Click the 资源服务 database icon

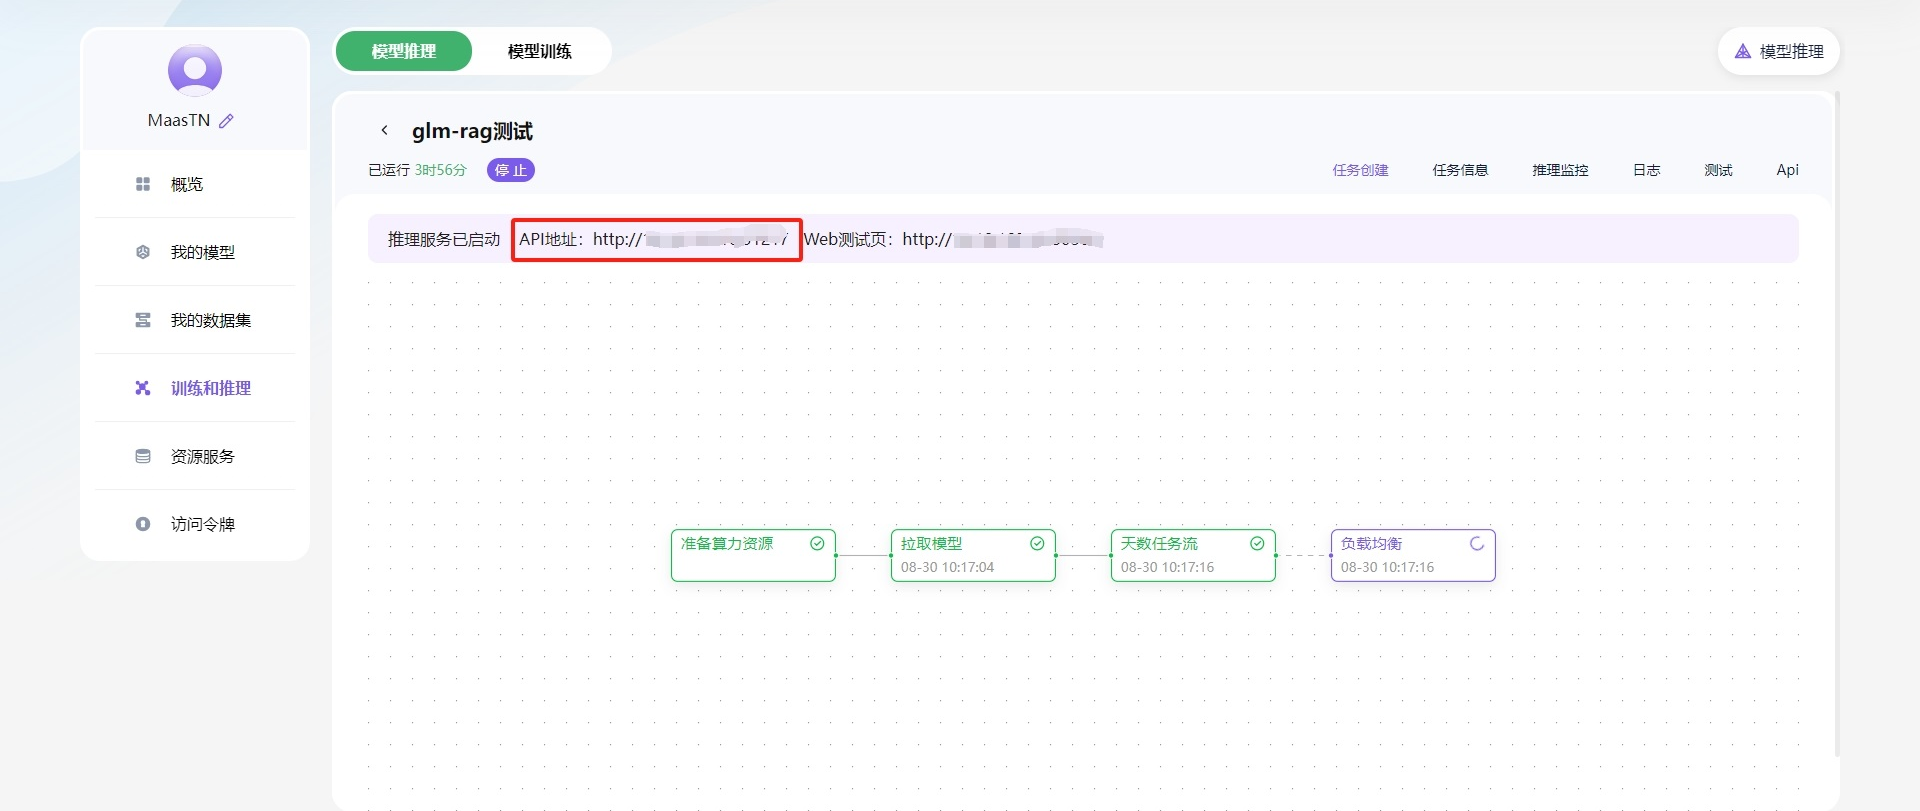[x=143, y=456]
